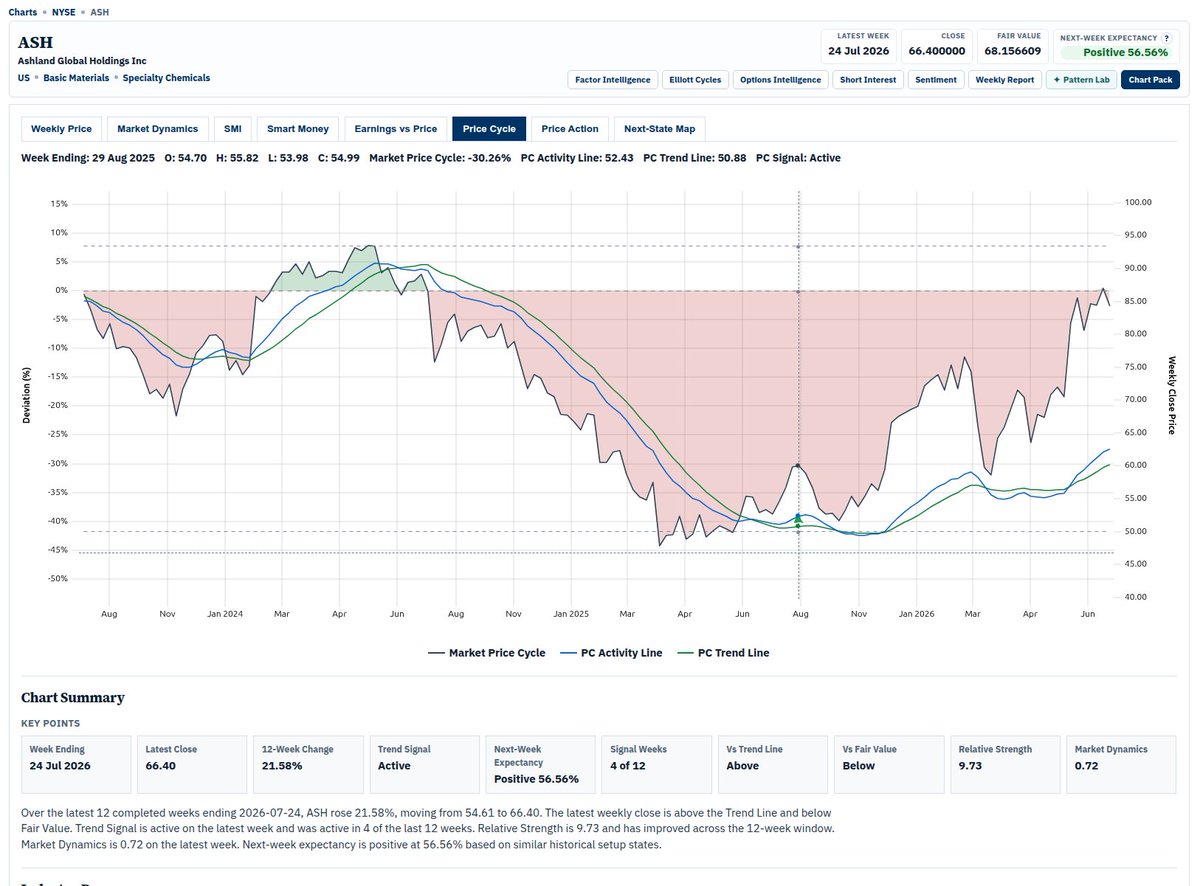Image resolution: width=1200 pixels, height=886 pixels.
Task: Click the green trend line marker at crosshair
Action: click(x=798, y=525)
